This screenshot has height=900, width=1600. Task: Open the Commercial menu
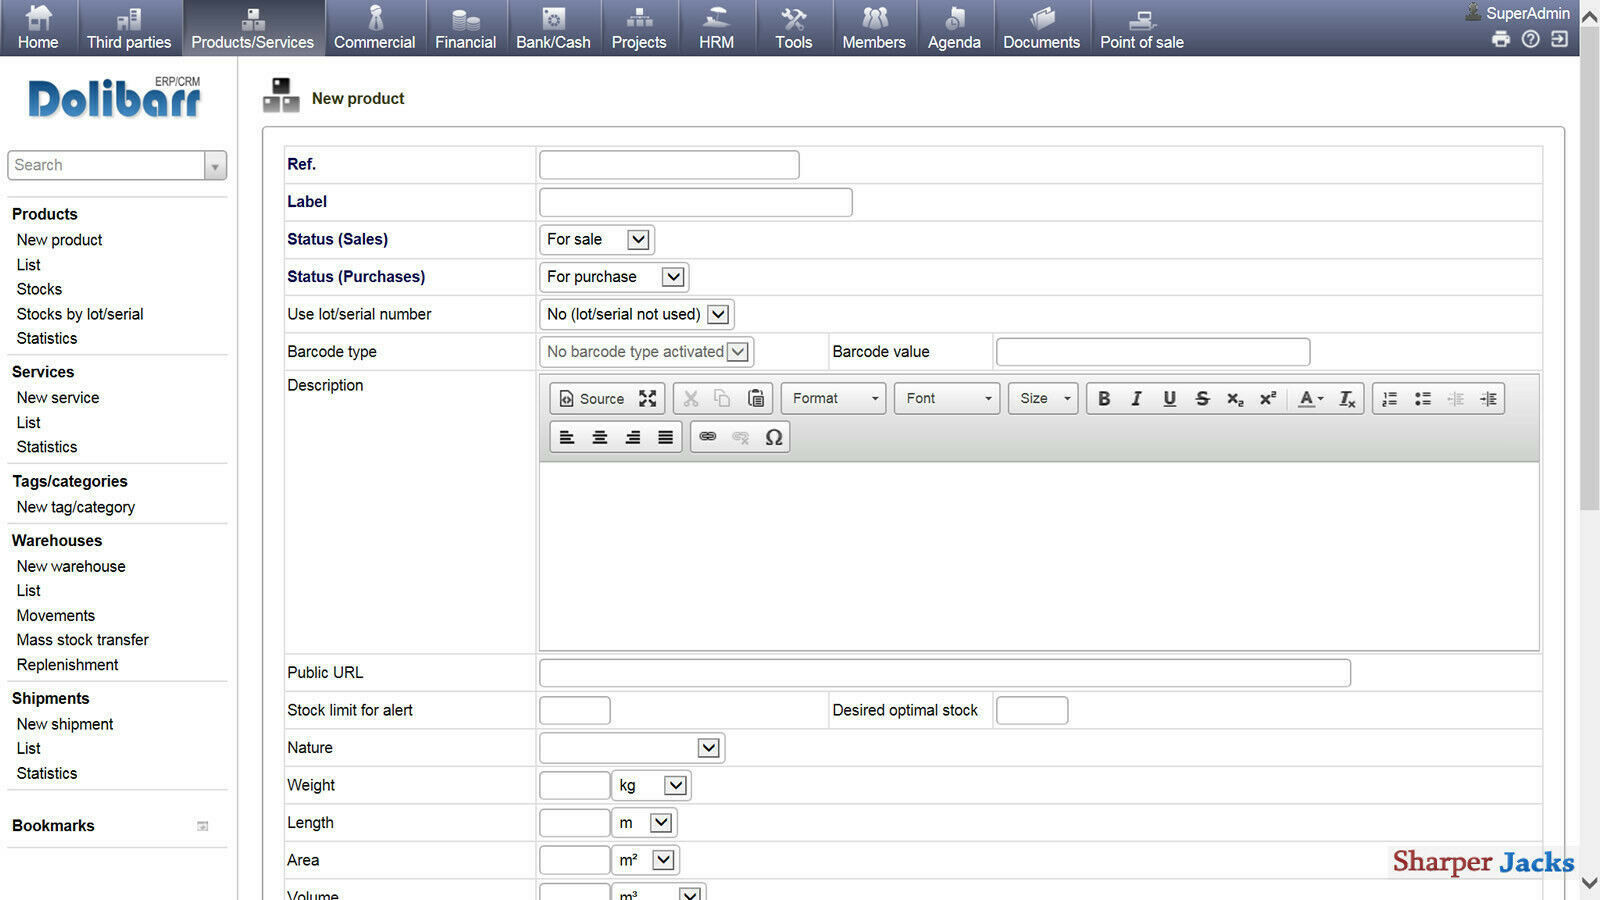click(375, 28)
